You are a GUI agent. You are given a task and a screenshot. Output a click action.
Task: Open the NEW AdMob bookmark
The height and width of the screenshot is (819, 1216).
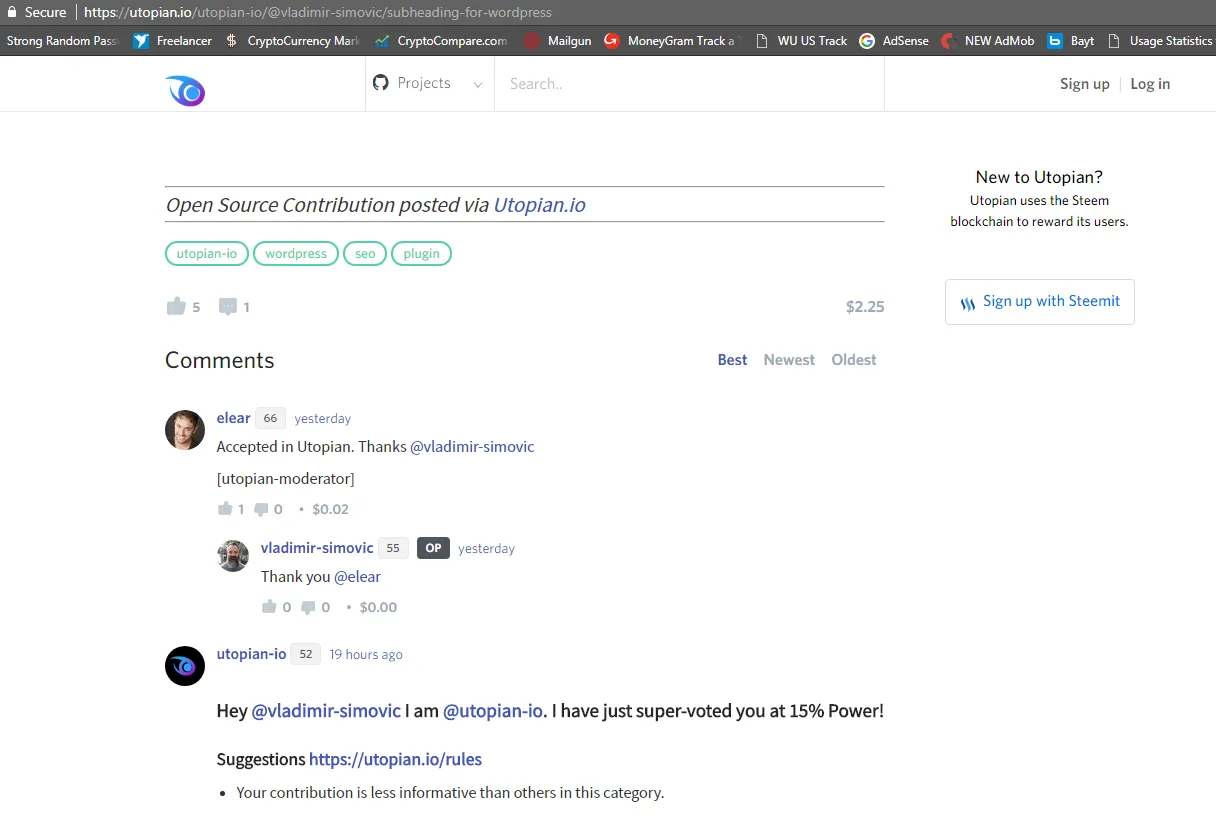tap(988, 41)
